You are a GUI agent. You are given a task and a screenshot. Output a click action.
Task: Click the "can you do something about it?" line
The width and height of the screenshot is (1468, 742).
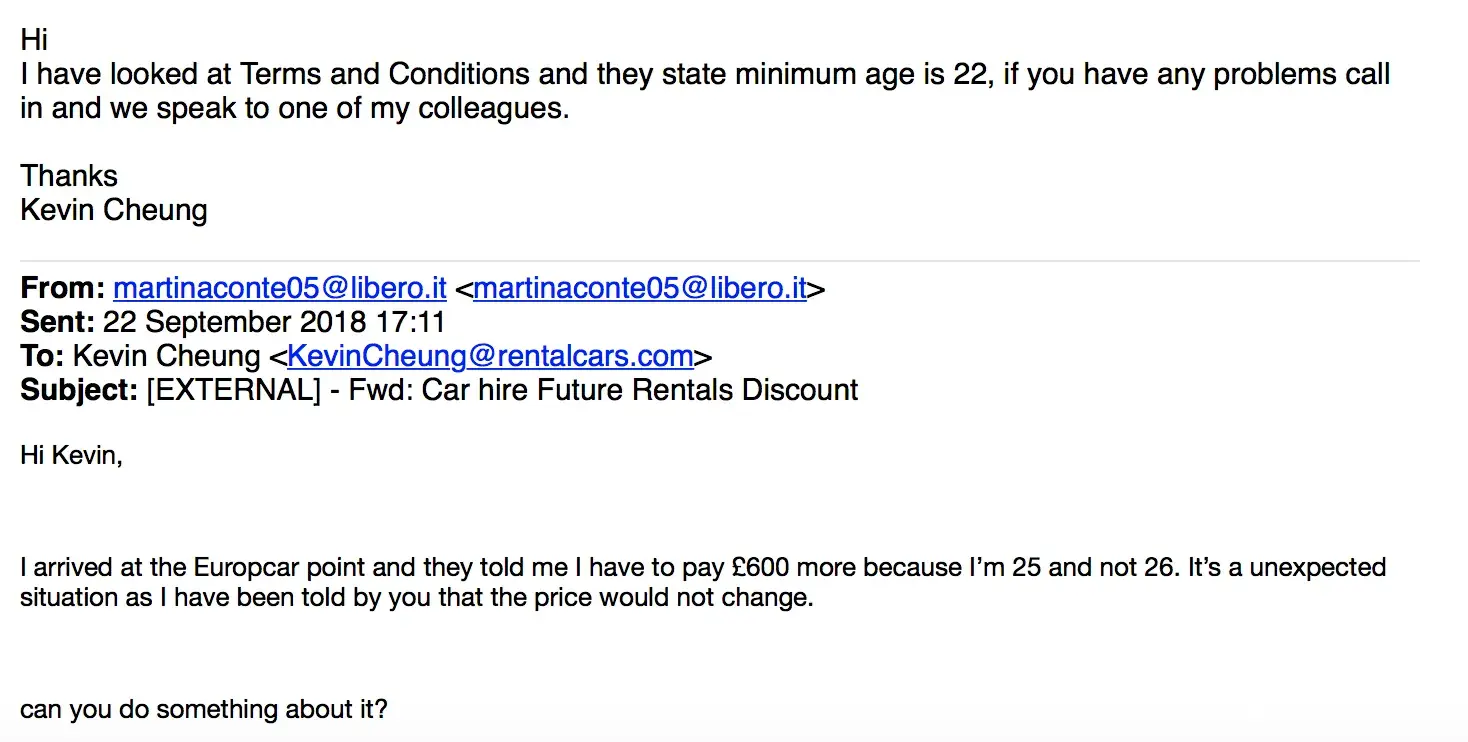click(x=203, y=710)
